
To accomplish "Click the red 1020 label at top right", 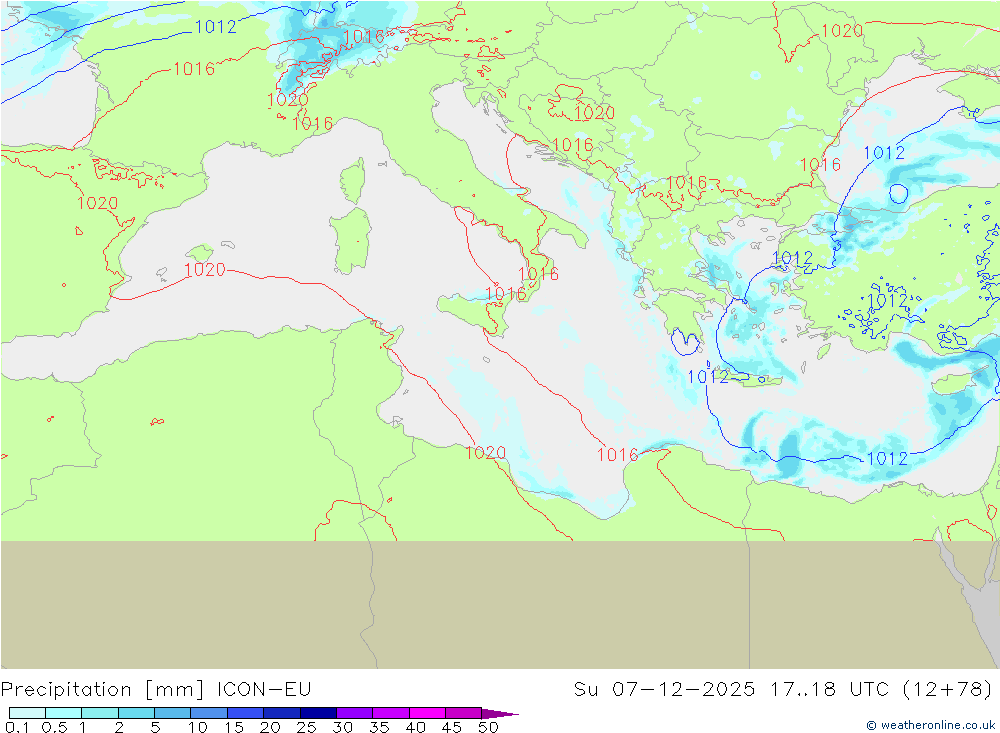I will click(x=842, y=31).
